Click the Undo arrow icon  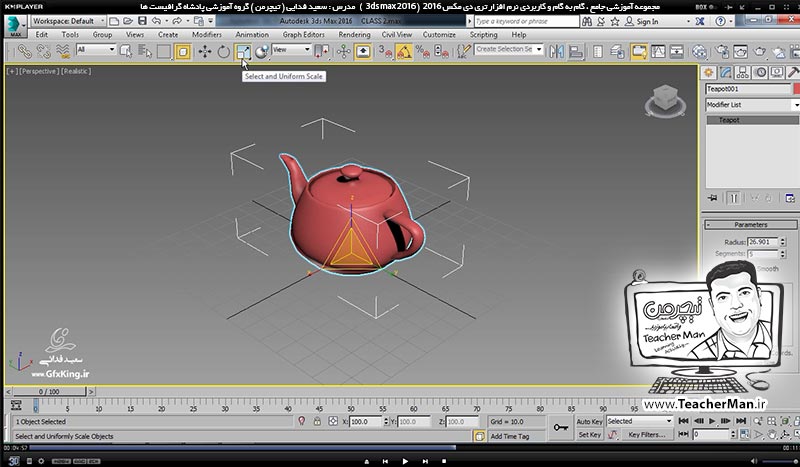(157, 21)
